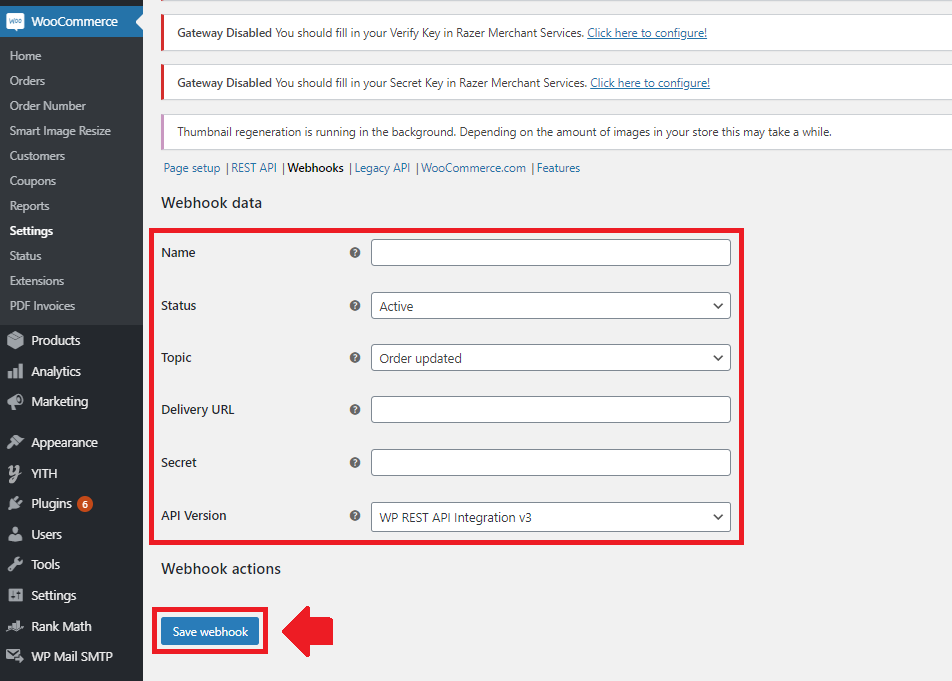Image resolution: width=952 pixels, height=681 pixels.
Task: Click the help tooltip icon beside Secret
Action: (355, 463)
